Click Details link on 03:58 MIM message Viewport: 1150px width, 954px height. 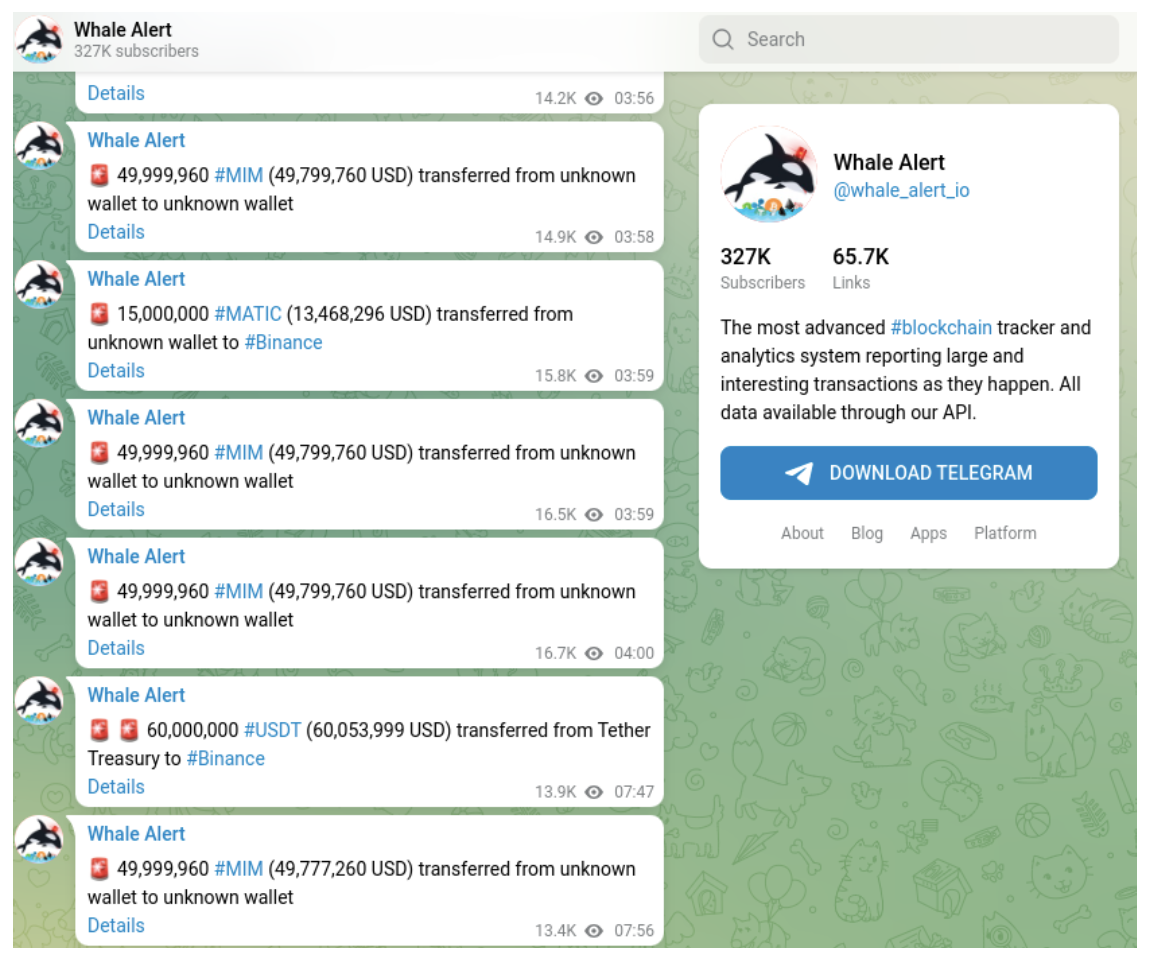116,232
